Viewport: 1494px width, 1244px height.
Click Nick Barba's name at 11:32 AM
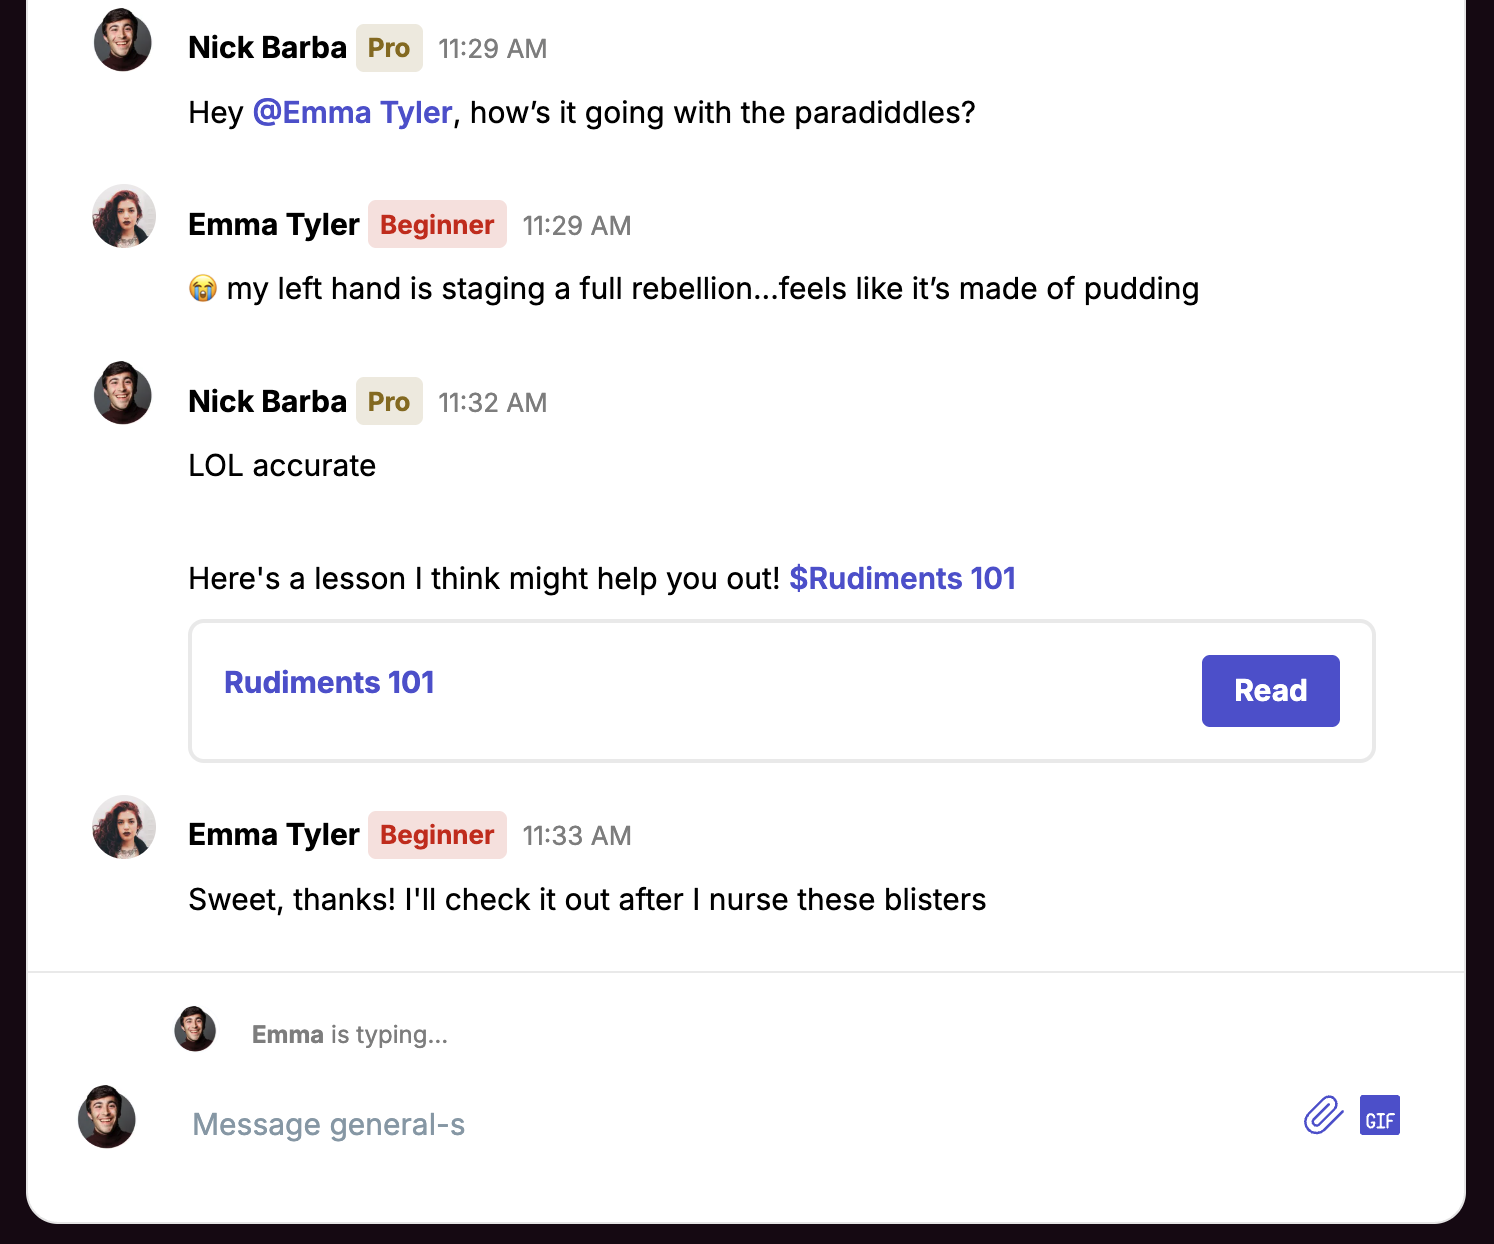tap(267, 402)
